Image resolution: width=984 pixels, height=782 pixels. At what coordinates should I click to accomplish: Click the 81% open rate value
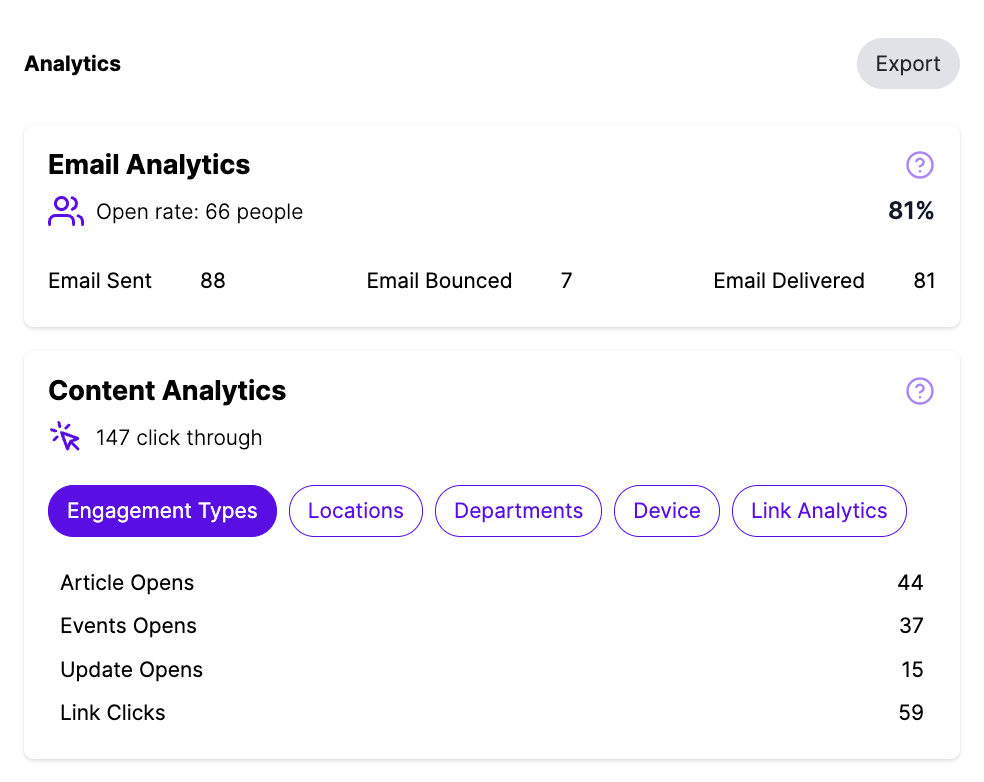(911, 211)
